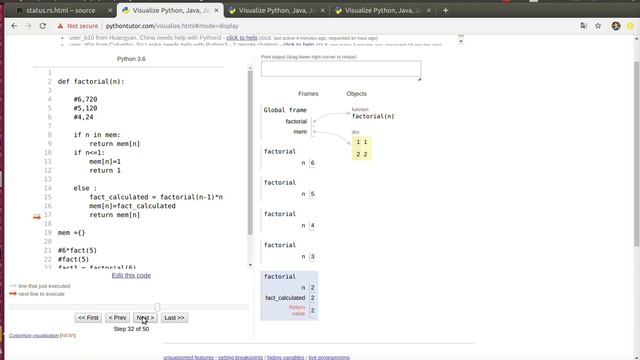This screenshot has width=640, height=360.
Task: Click the Chrome extension icon beside the avatar
Action: click(x=630, y=26)
